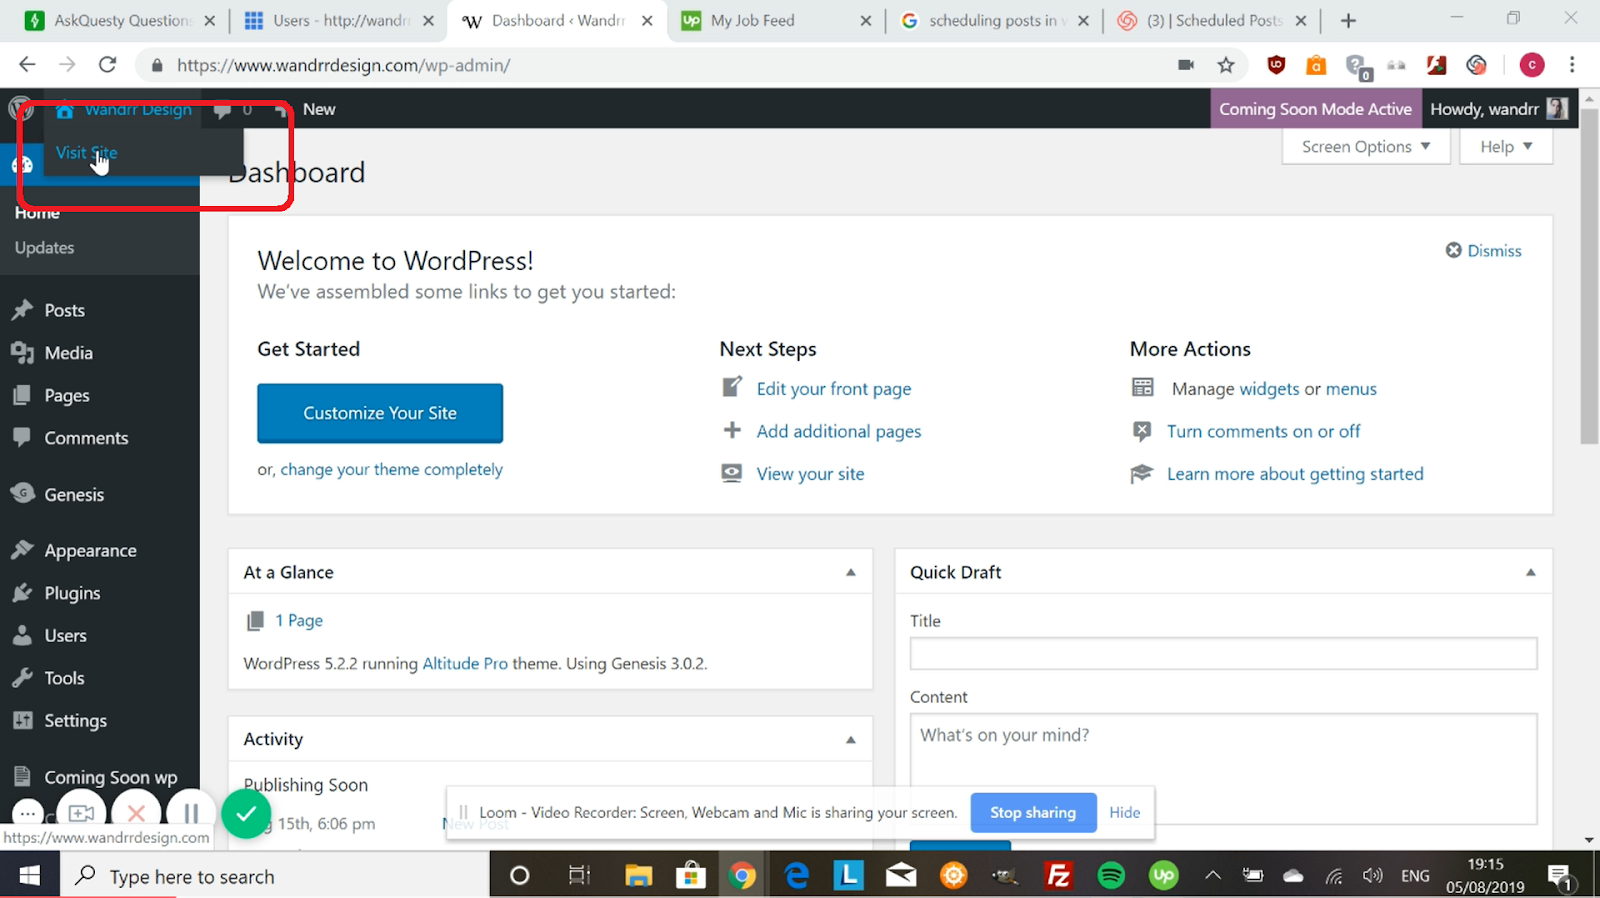Open the FileZilla taskbar icon
Image resolution: width=1600 pixels, height=898 pixels.
coord(1057,876)
